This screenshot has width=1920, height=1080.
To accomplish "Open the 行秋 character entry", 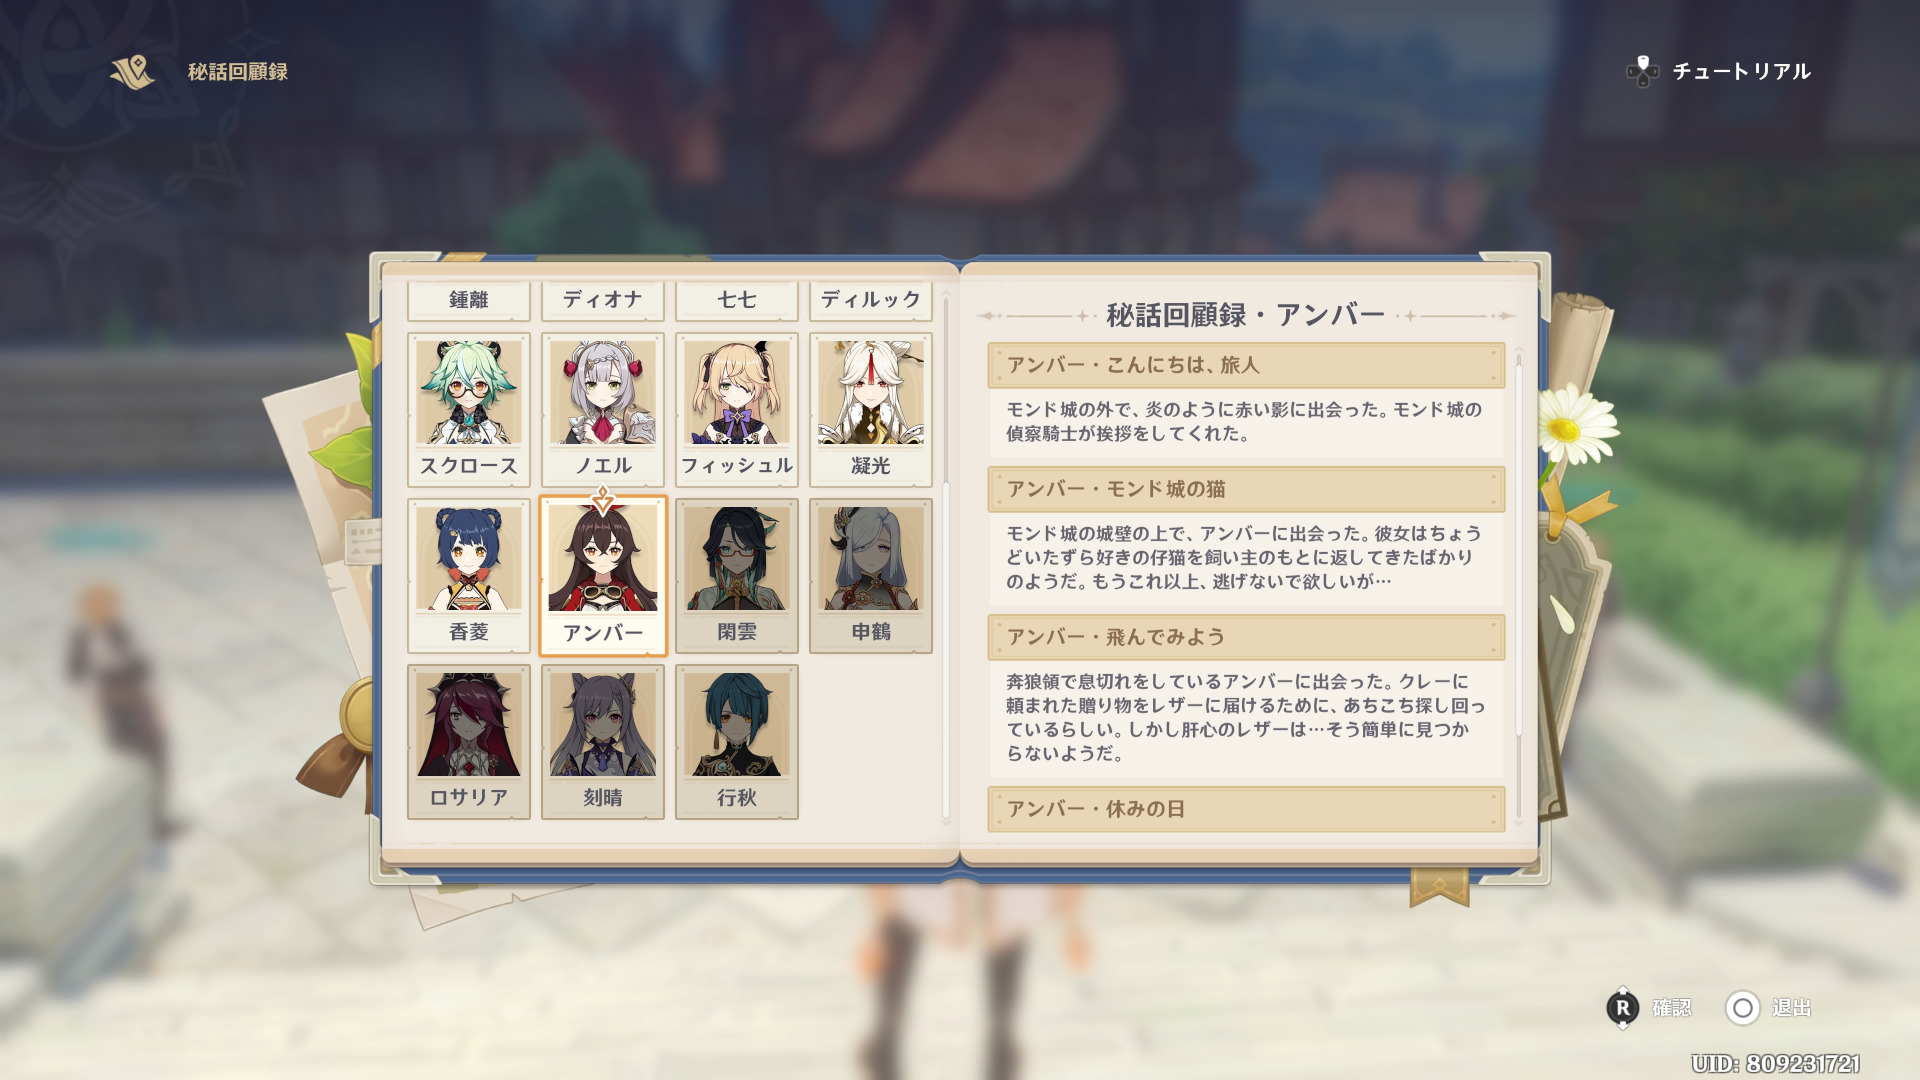I will point(737,742).
